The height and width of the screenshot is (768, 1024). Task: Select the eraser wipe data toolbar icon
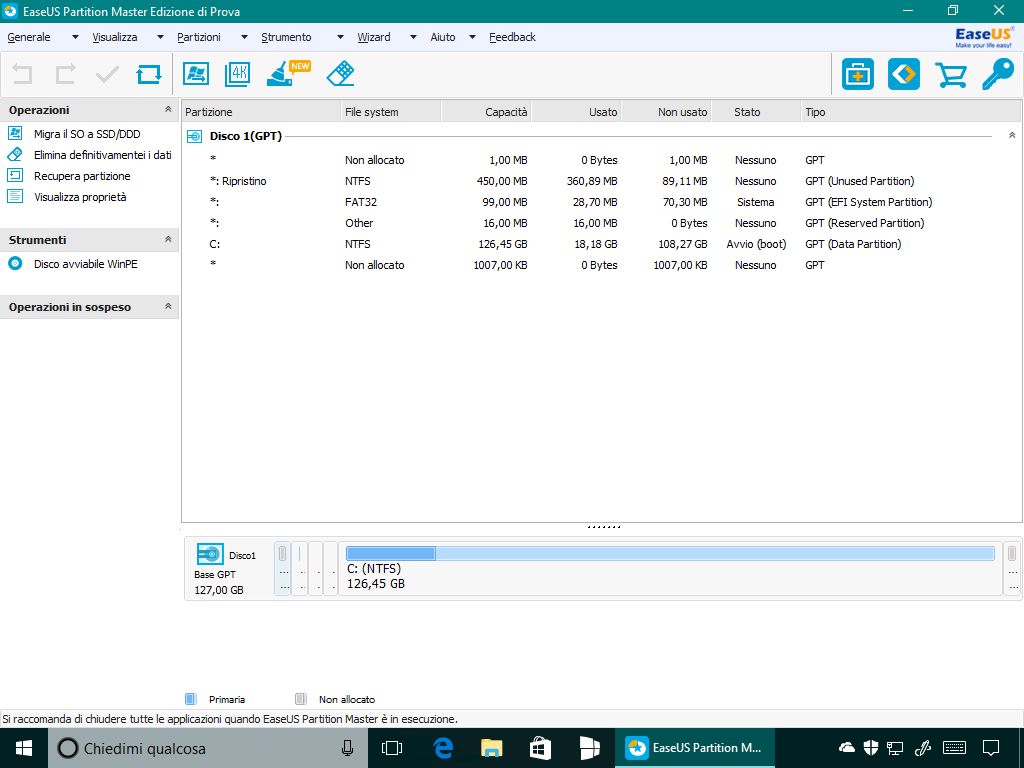pyautogui.click(x=340, y=74)
